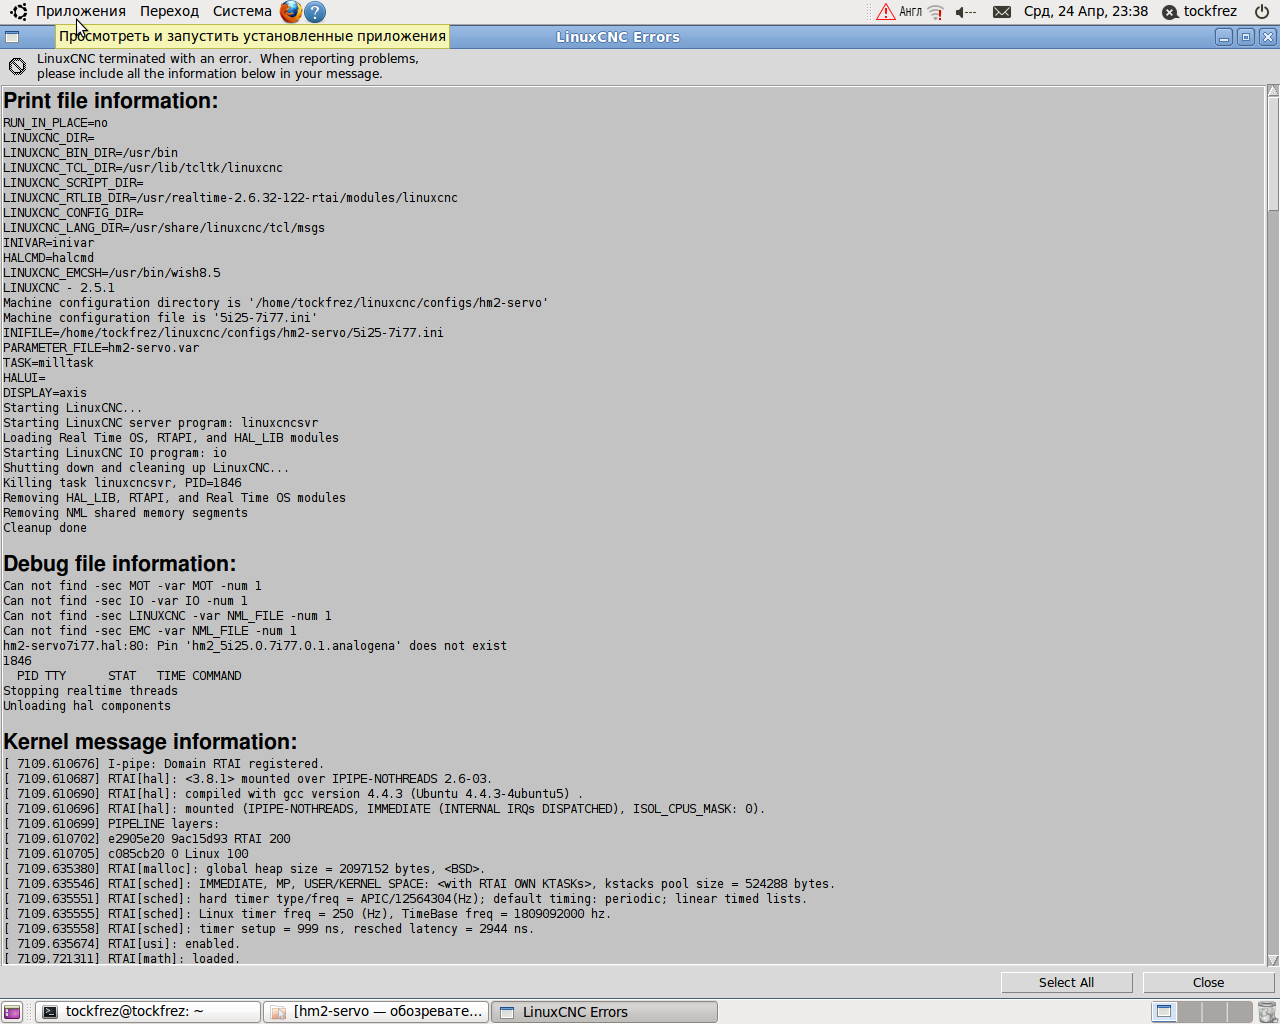Click the 'TASK=milltask' line
Screen dimensions: 1280x1024
coord(48,363)
